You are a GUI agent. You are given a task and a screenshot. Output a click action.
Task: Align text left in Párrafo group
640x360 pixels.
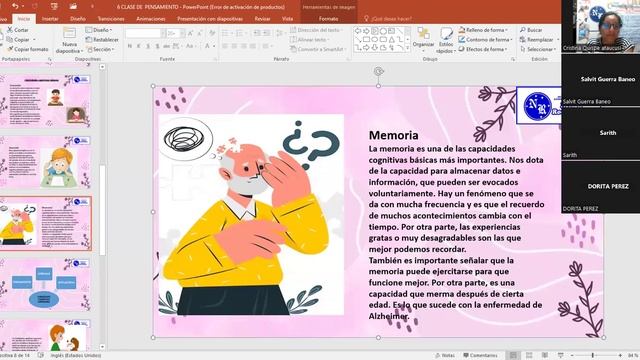pos(225,46)
